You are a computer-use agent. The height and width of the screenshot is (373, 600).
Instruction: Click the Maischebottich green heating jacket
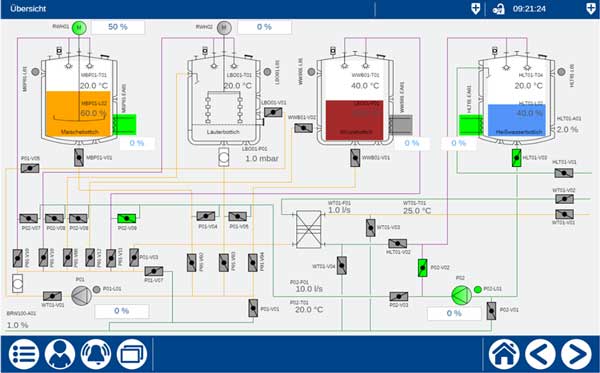(x=124, y=124)
